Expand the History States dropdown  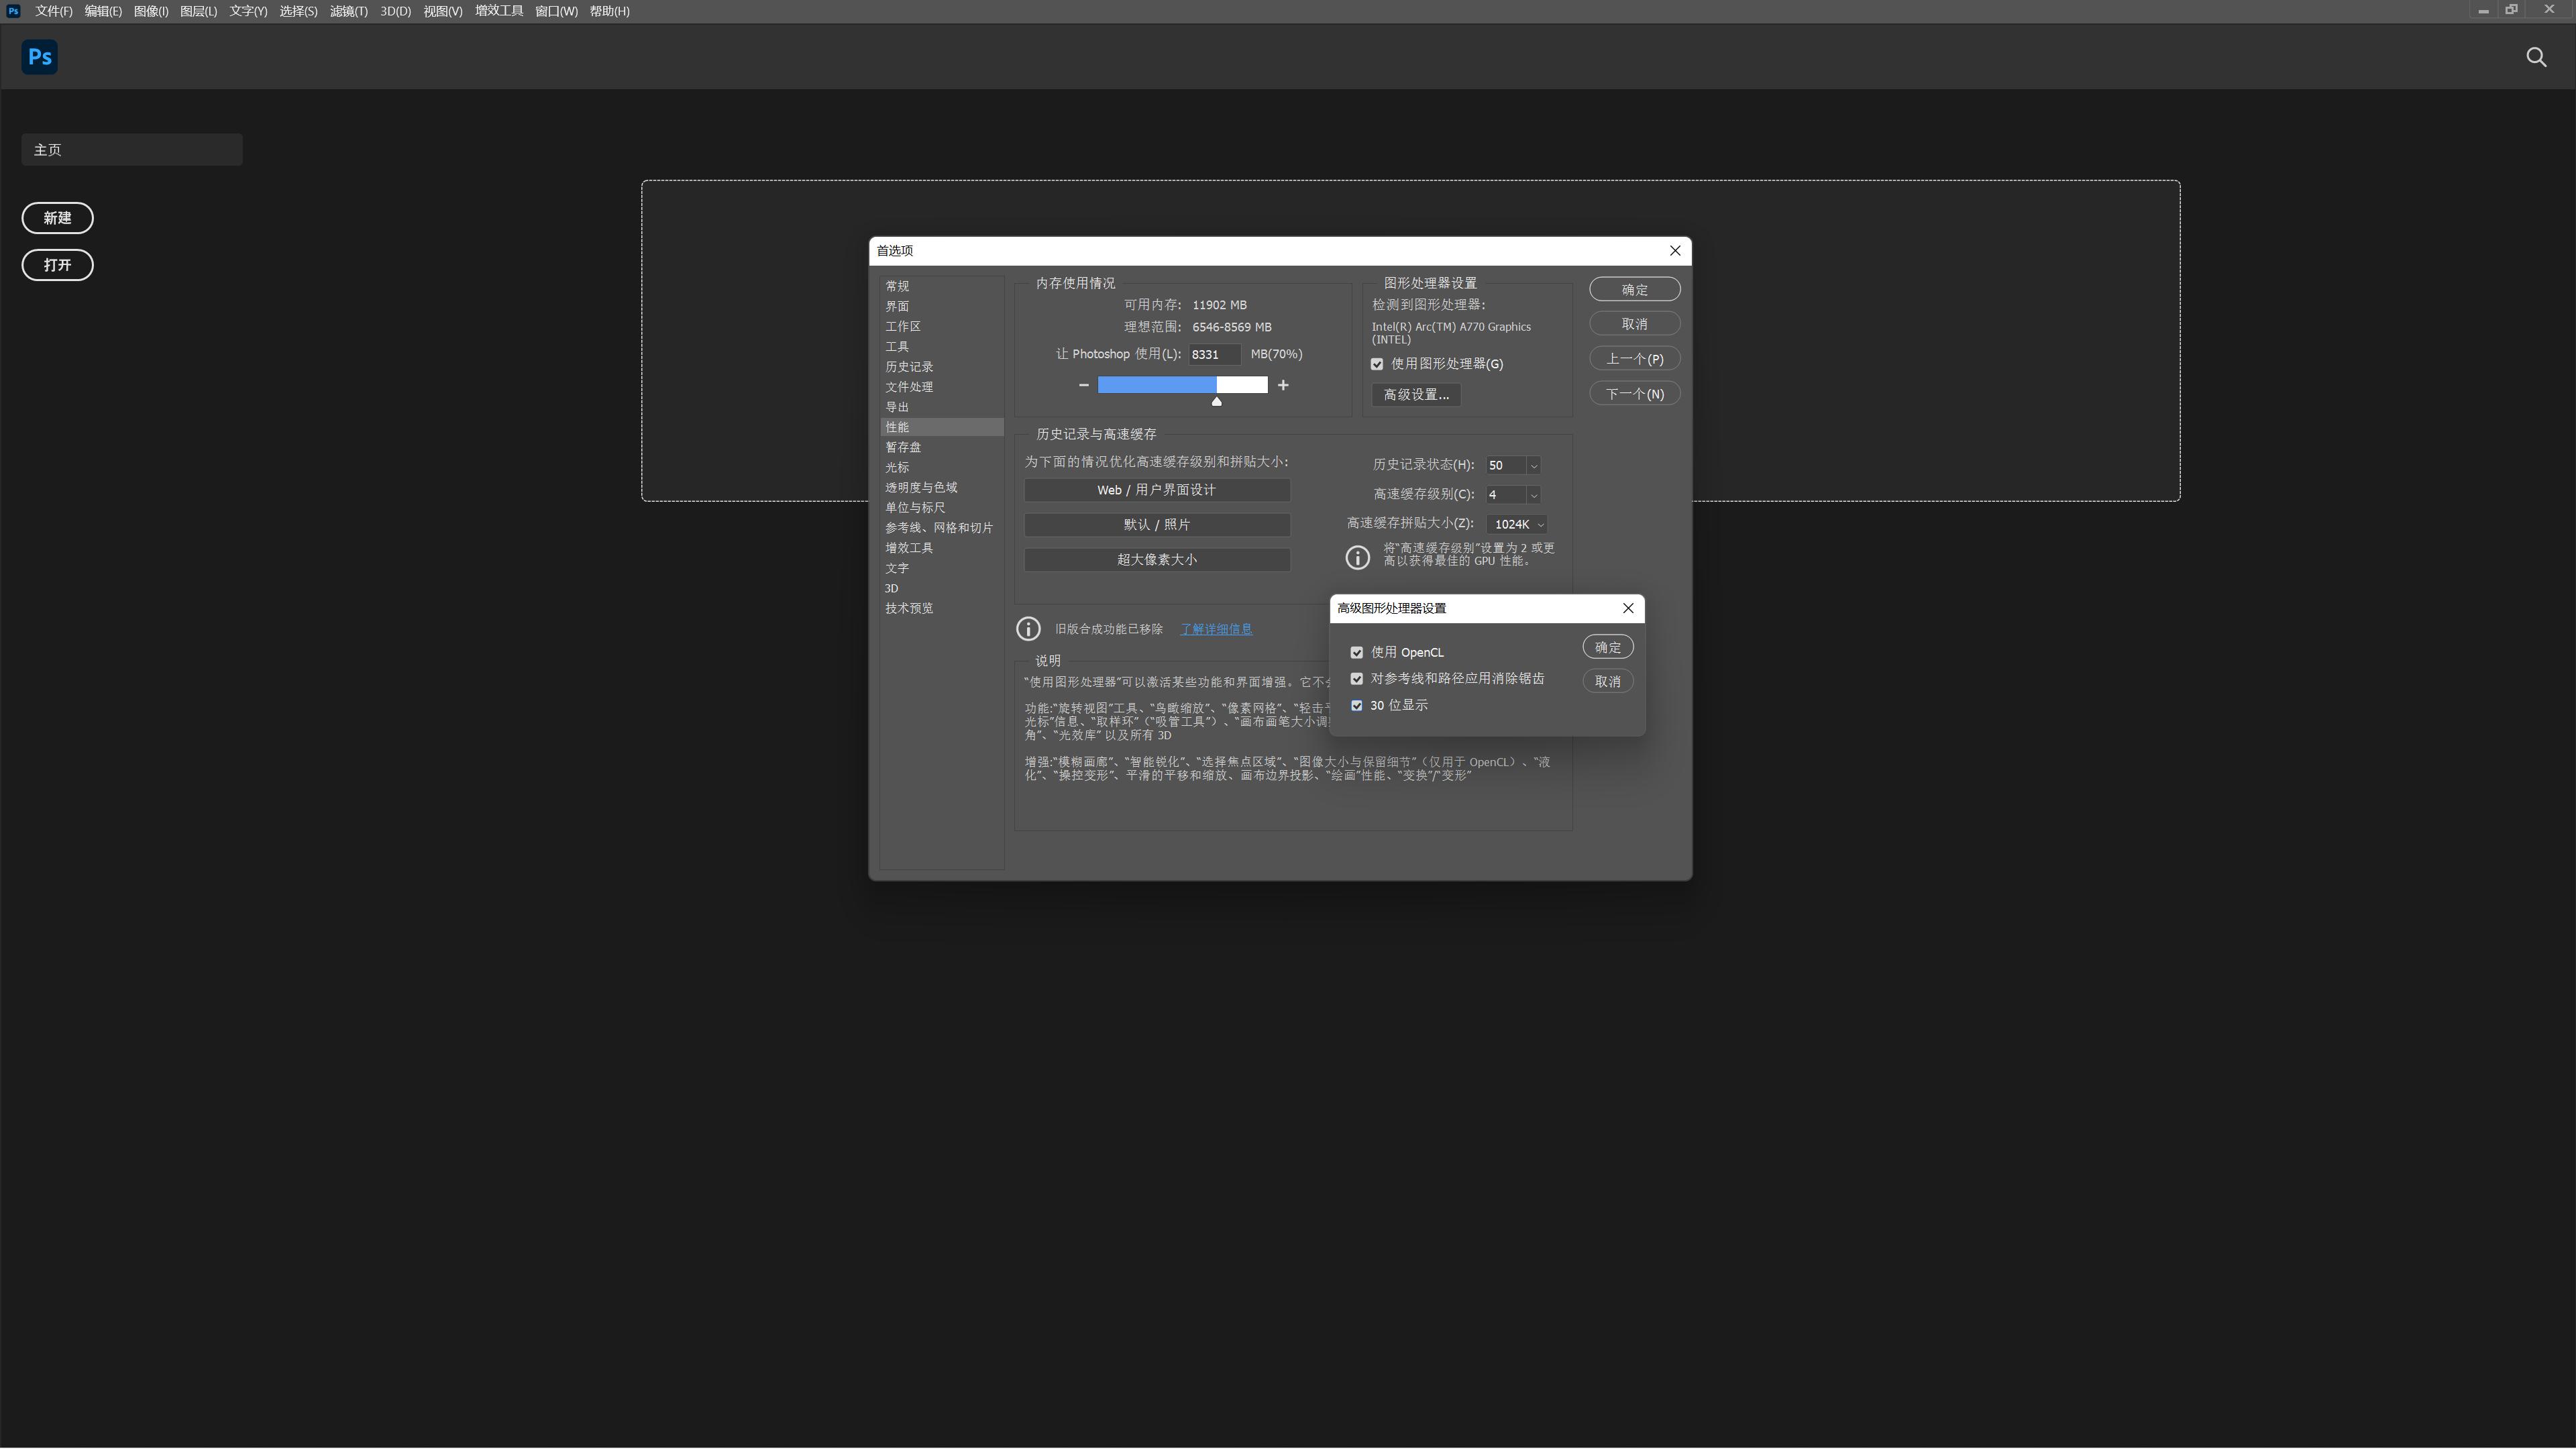coord(1533,466)
